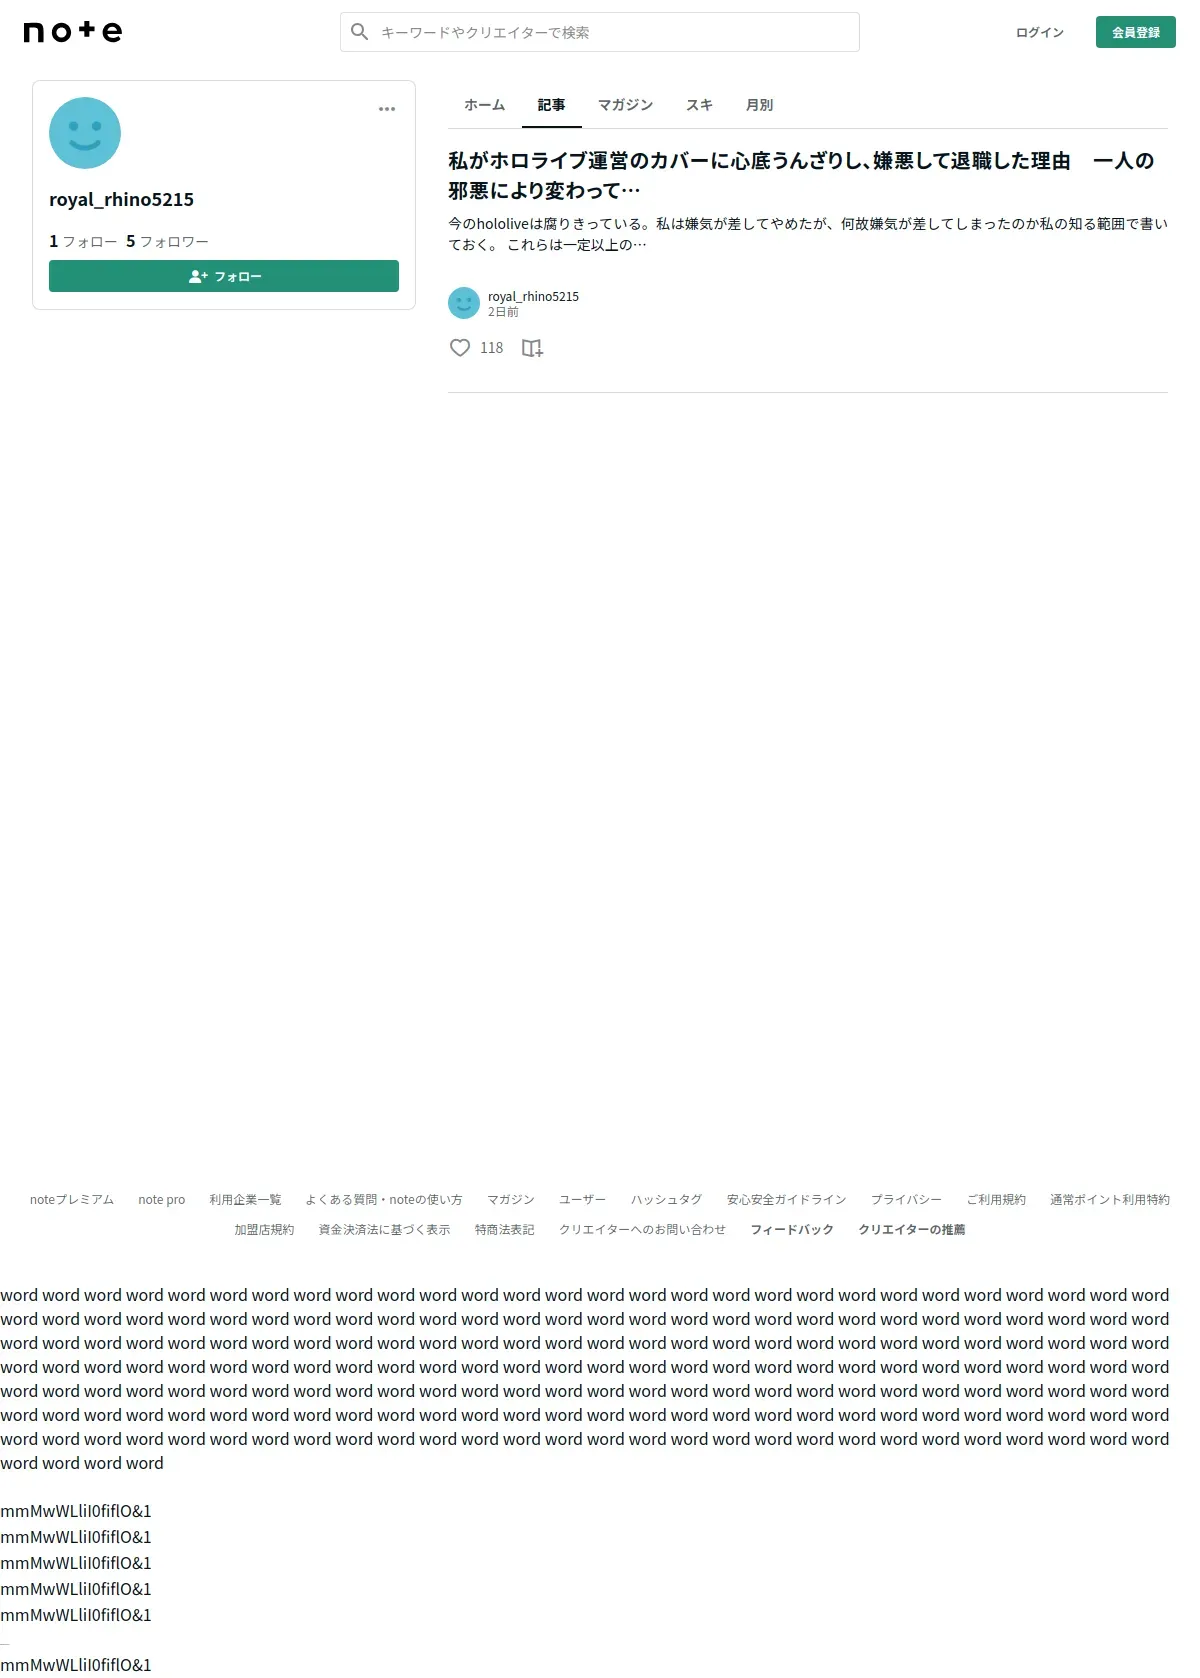The height and width of the screenshot is (1678, 1200).
Task: Click the クリエイターの推薦 footer link
Action: click(x=912, y=1230)
